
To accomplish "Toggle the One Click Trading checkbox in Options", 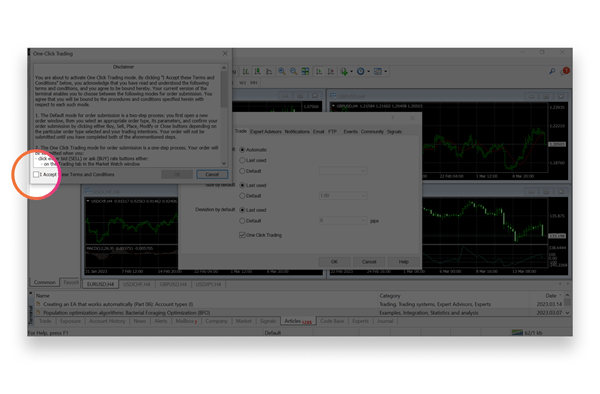I will coord(242,235).
